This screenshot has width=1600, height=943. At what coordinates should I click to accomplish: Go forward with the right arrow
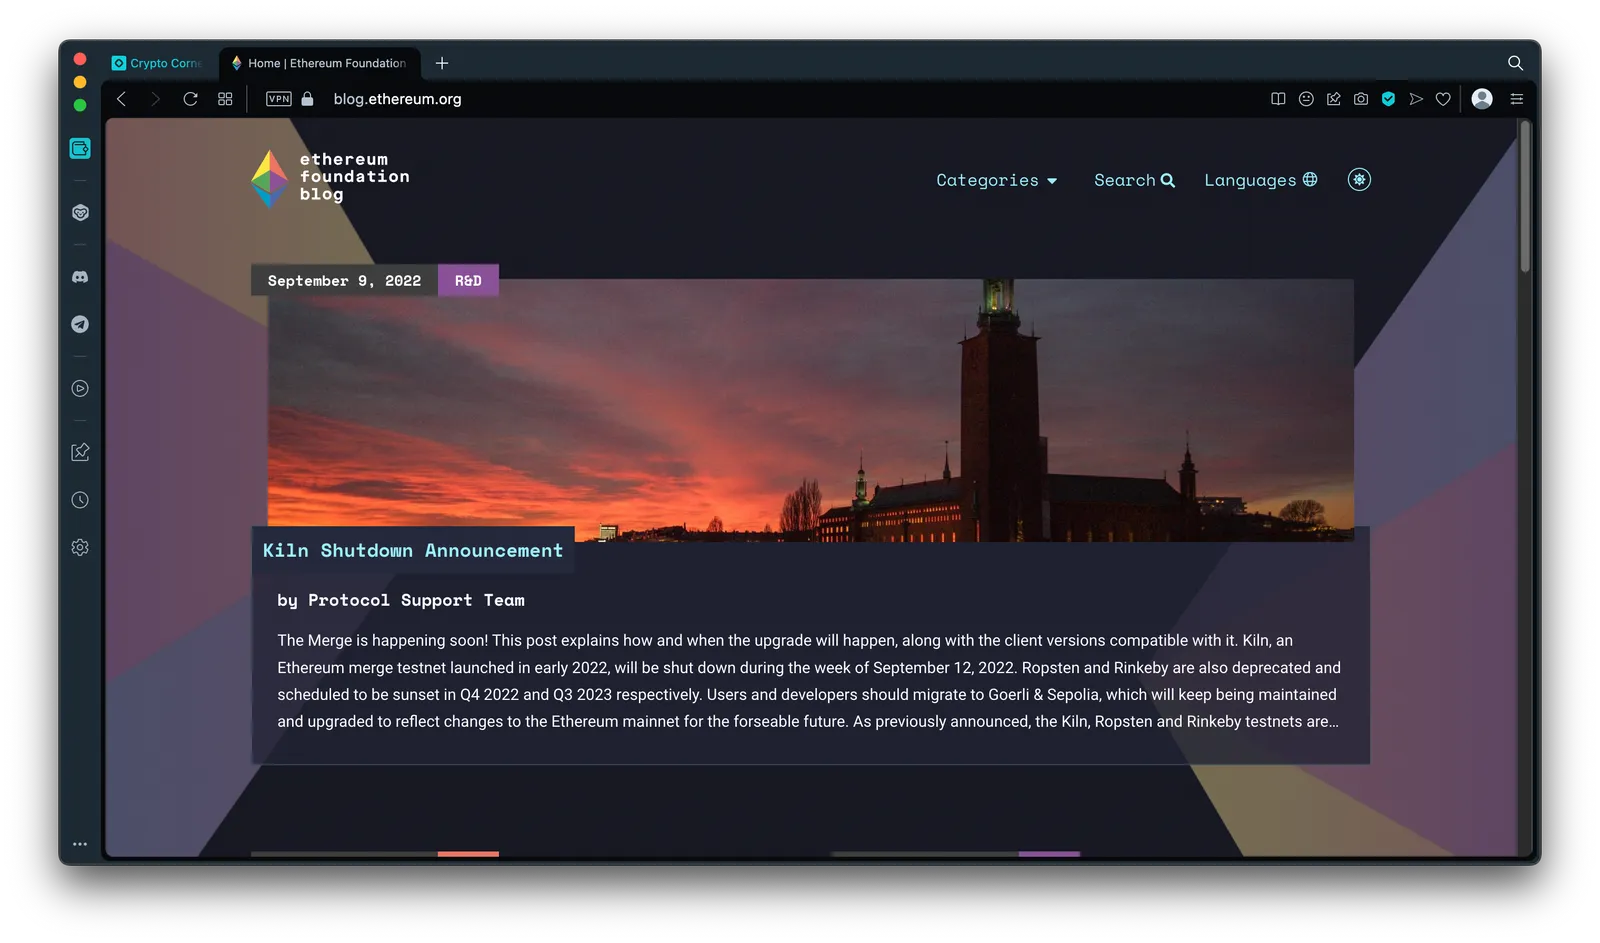tap(155, 99)
